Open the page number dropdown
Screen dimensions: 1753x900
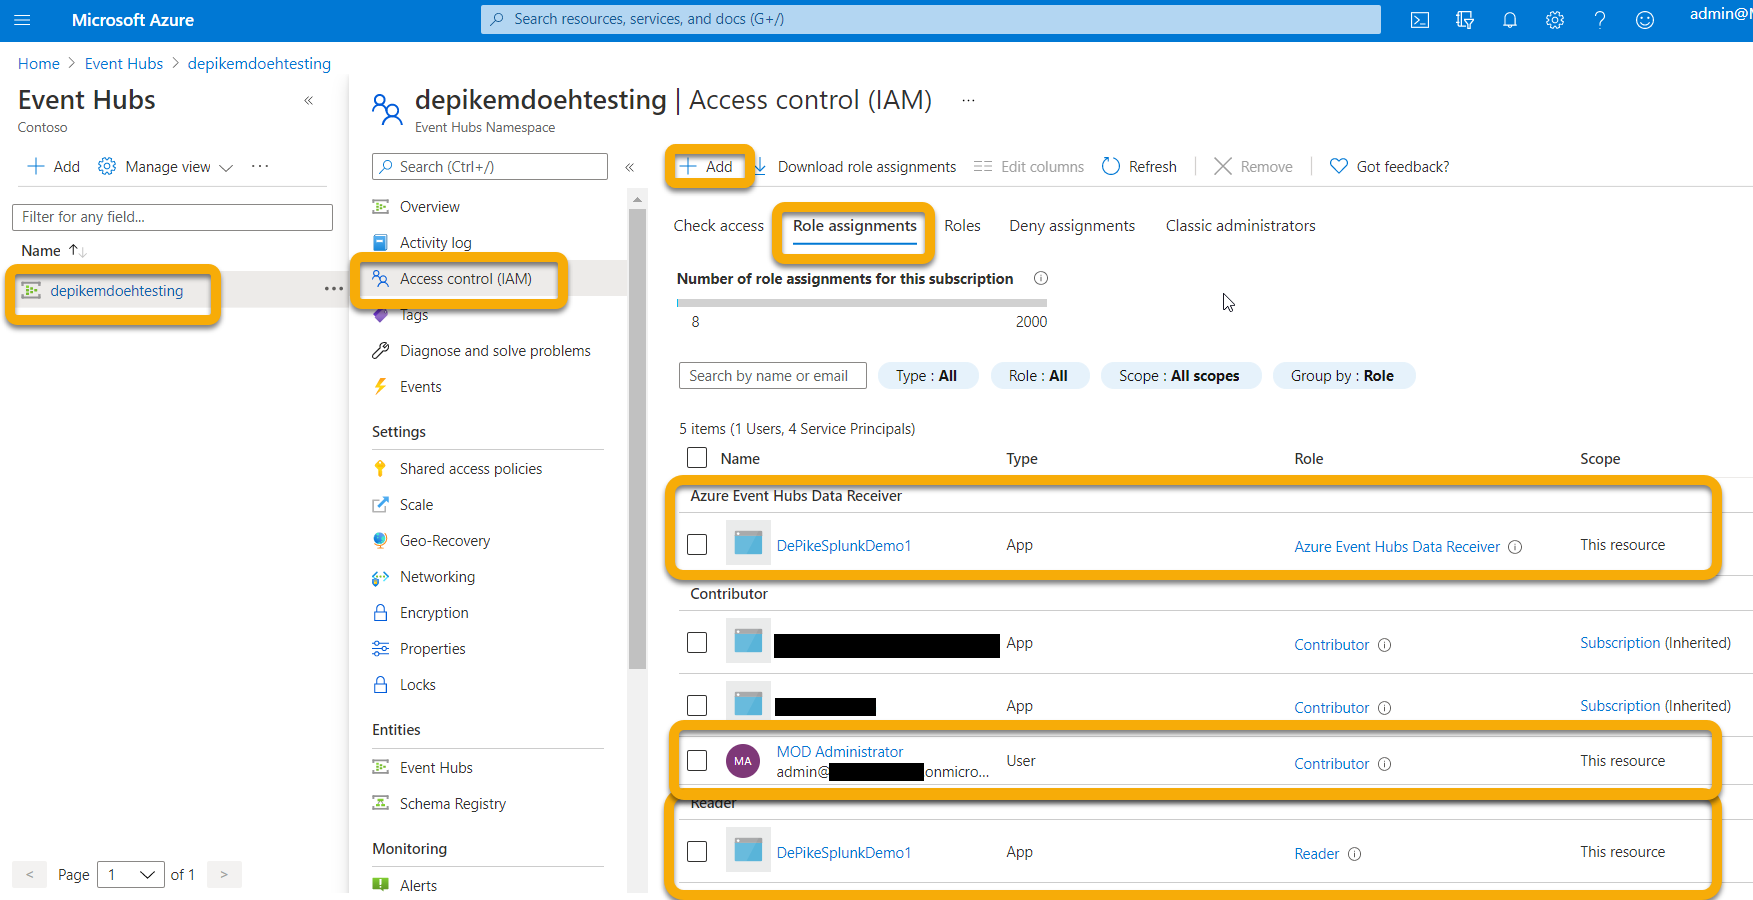131,875
